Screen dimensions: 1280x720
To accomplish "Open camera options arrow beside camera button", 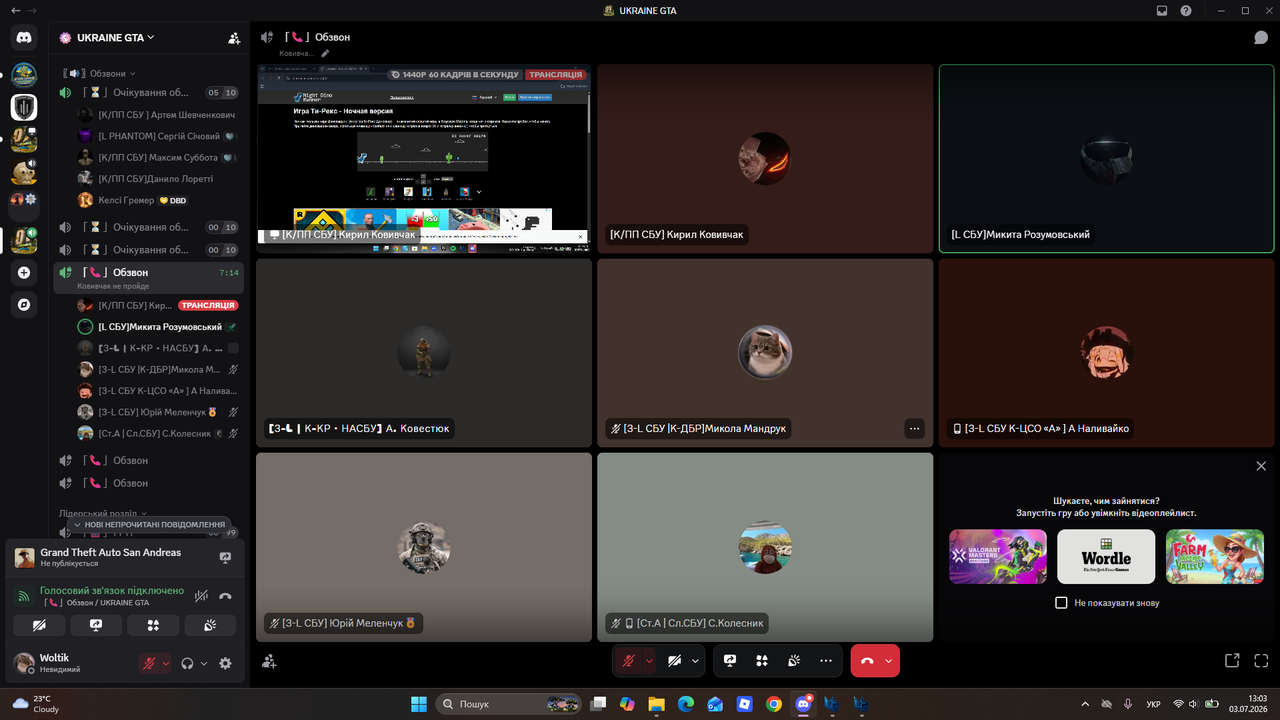I will (696, 661).
